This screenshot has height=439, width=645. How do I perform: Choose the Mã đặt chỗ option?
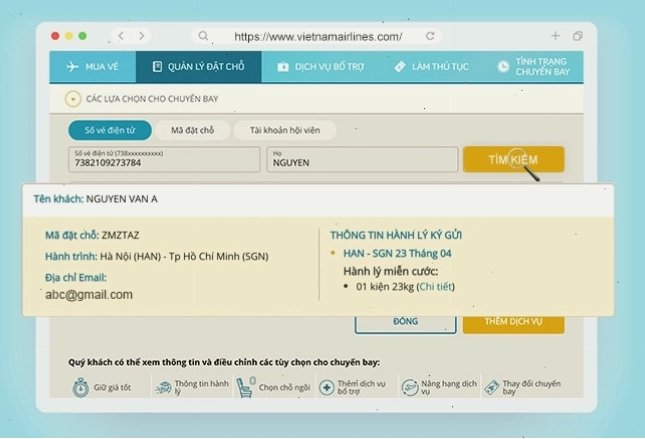(193, 130)
